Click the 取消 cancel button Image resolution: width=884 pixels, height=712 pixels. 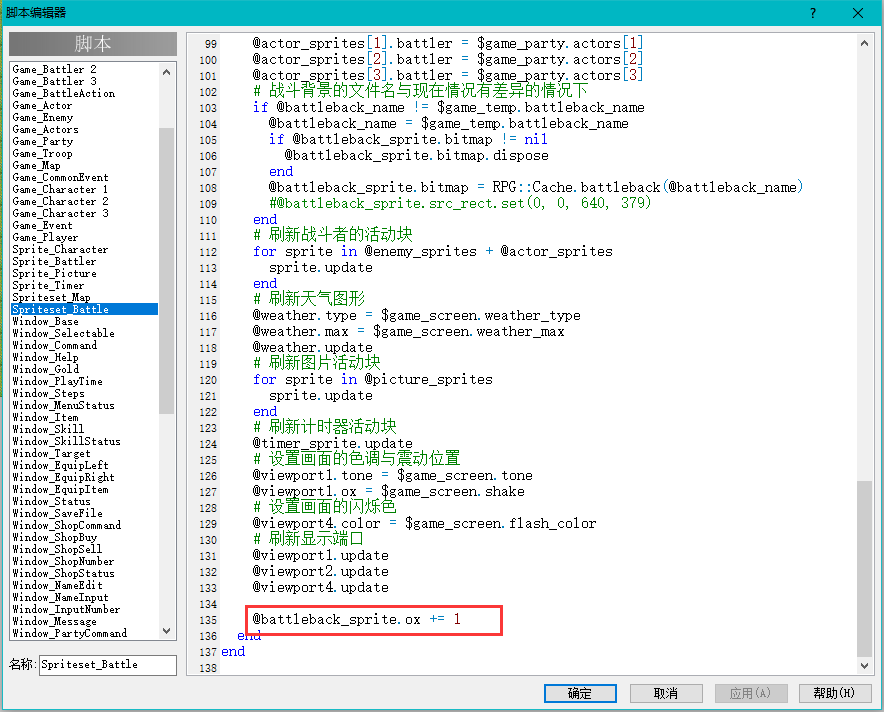pyautogui.click(x=666, y=693)
